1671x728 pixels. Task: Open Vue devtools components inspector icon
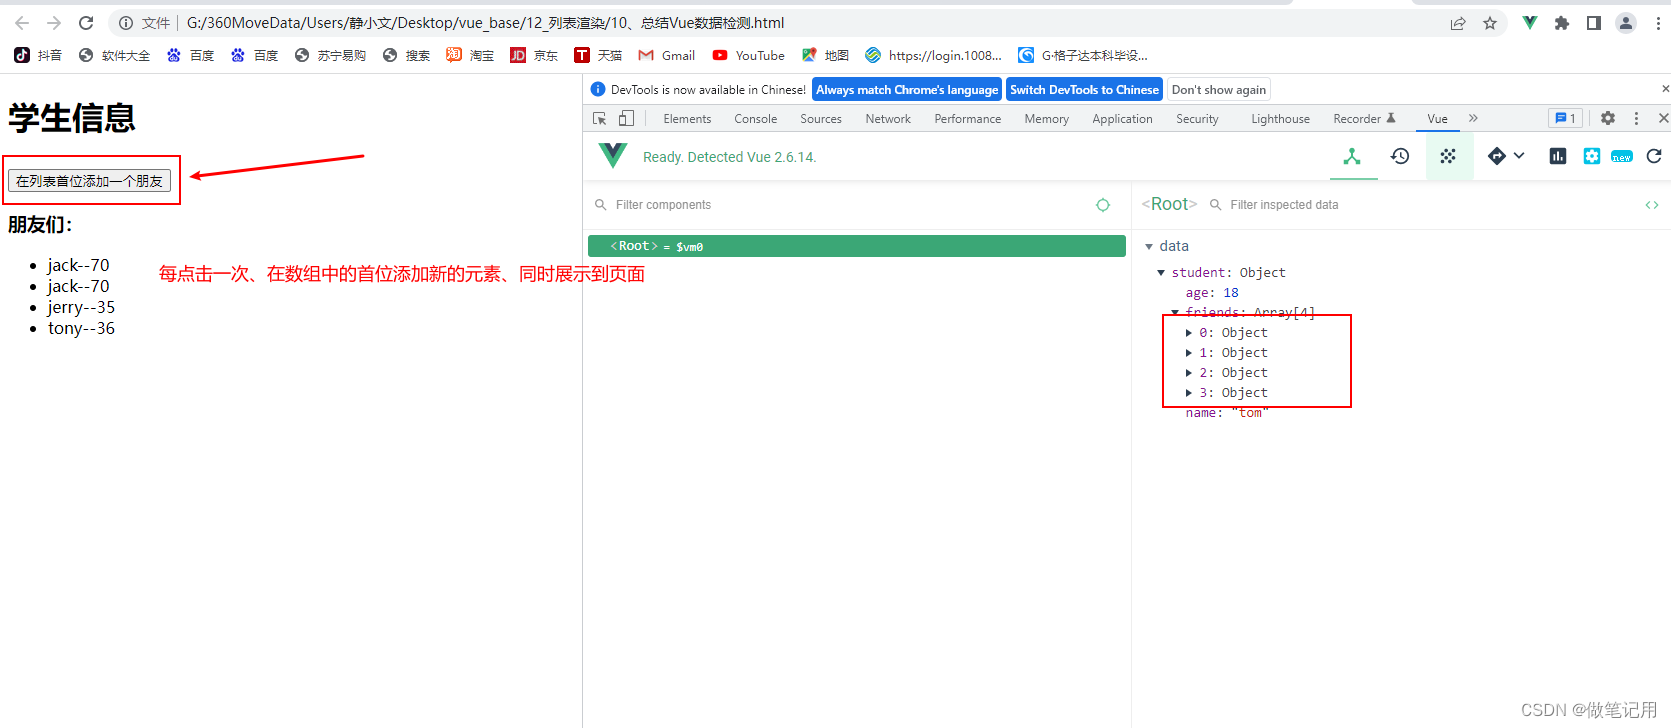click(1352, 156)
